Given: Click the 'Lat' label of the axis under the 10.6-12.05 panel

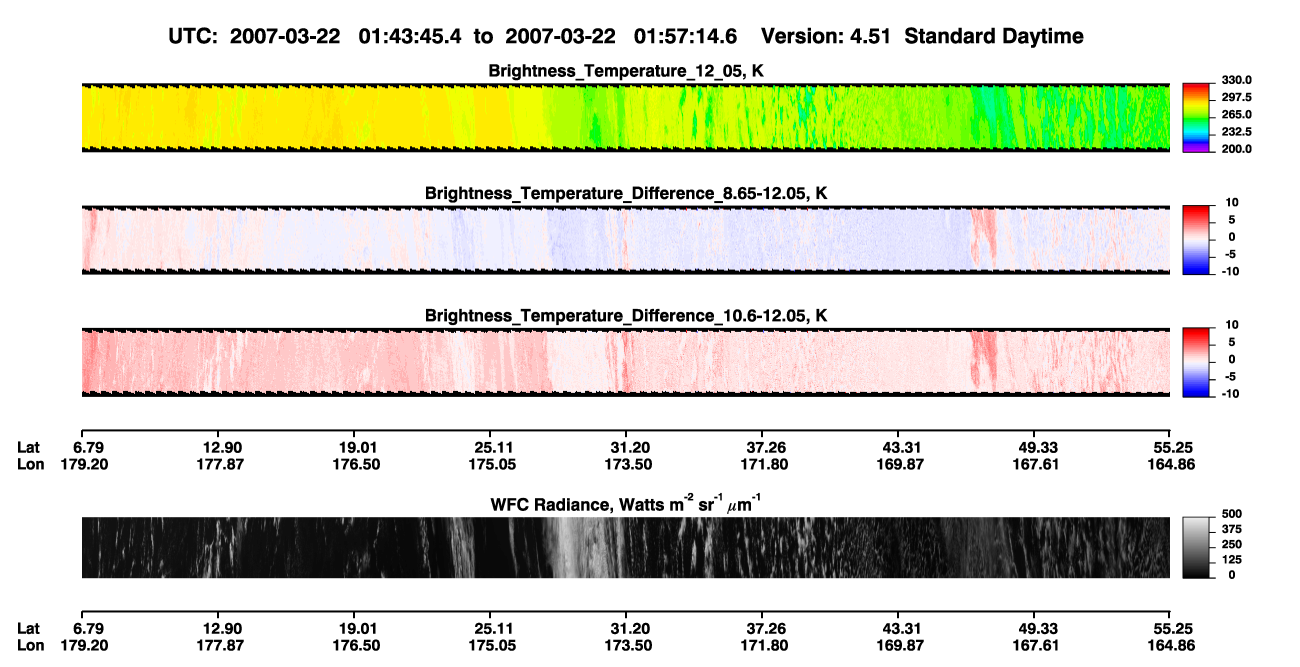Looking at the screenshot, I should tap(29, 447).
